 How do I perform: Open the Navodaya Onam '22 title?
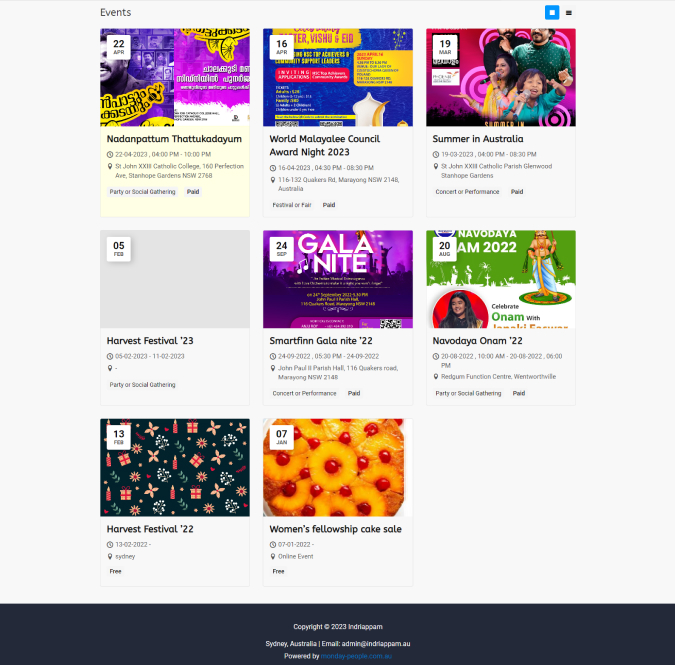coord(477,341)
